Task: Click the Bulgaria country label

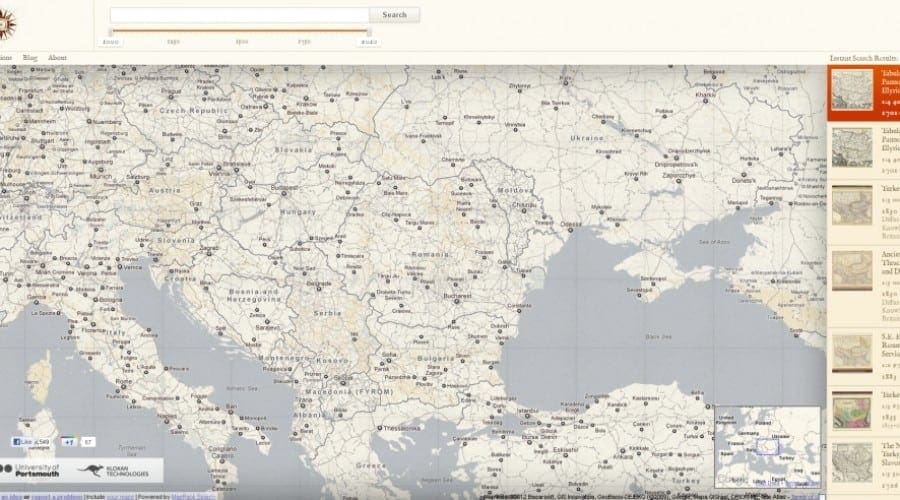Action: [x=436, y=358]
